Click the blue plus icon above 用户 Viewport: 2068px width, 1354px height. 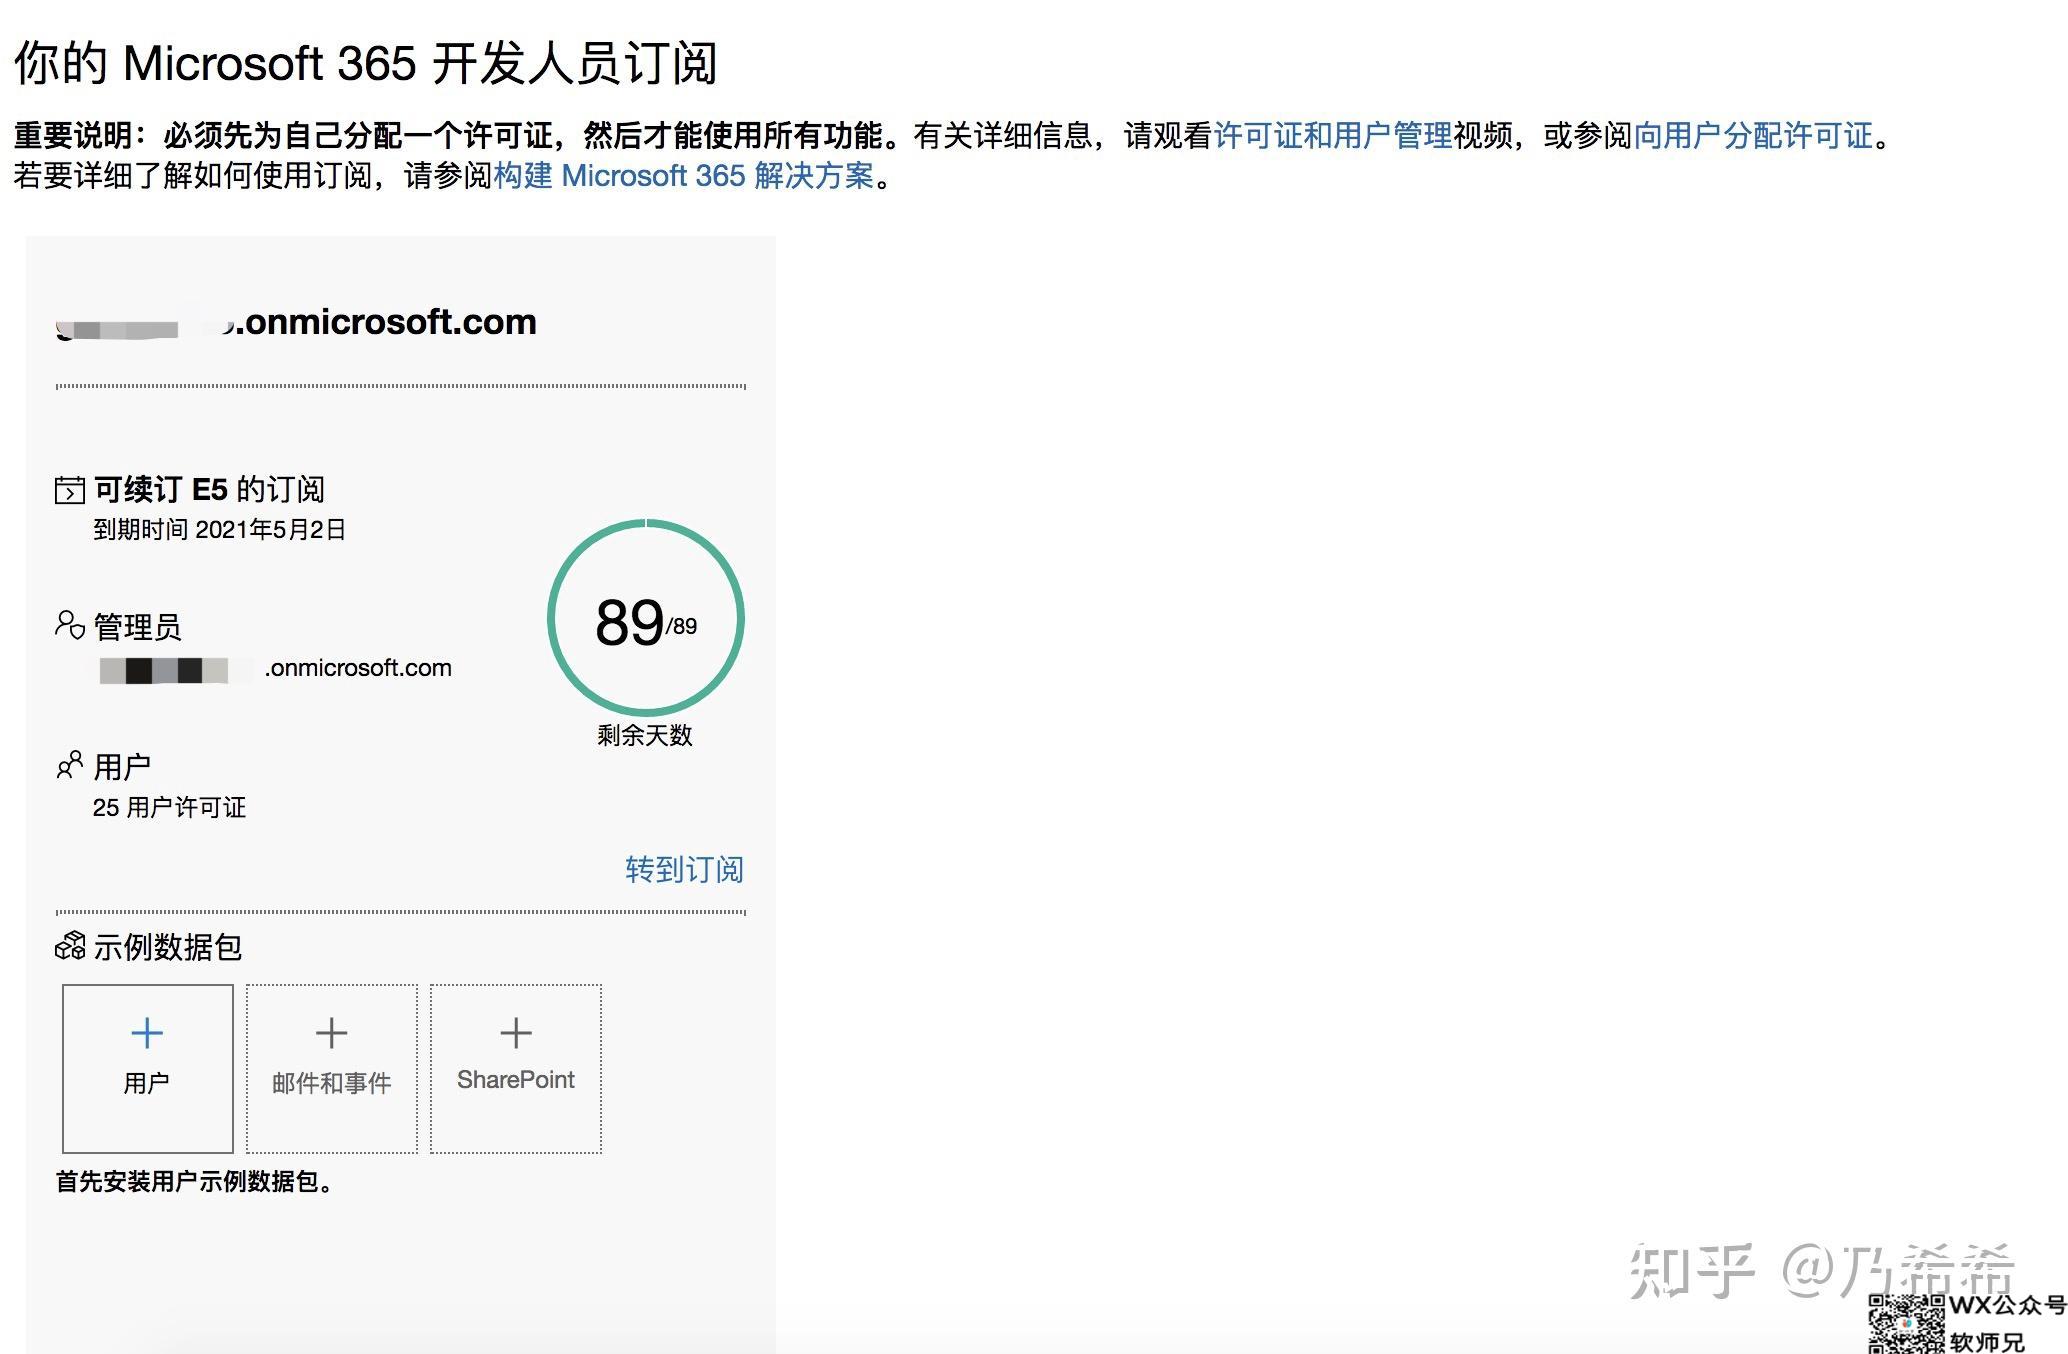pos(147,1033)
